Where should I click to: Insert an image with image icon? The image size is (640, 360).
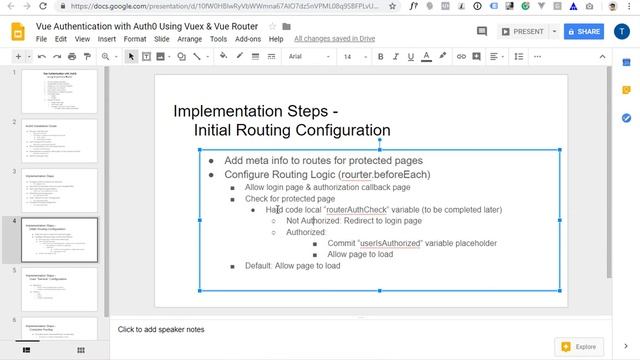click(160, 57)
